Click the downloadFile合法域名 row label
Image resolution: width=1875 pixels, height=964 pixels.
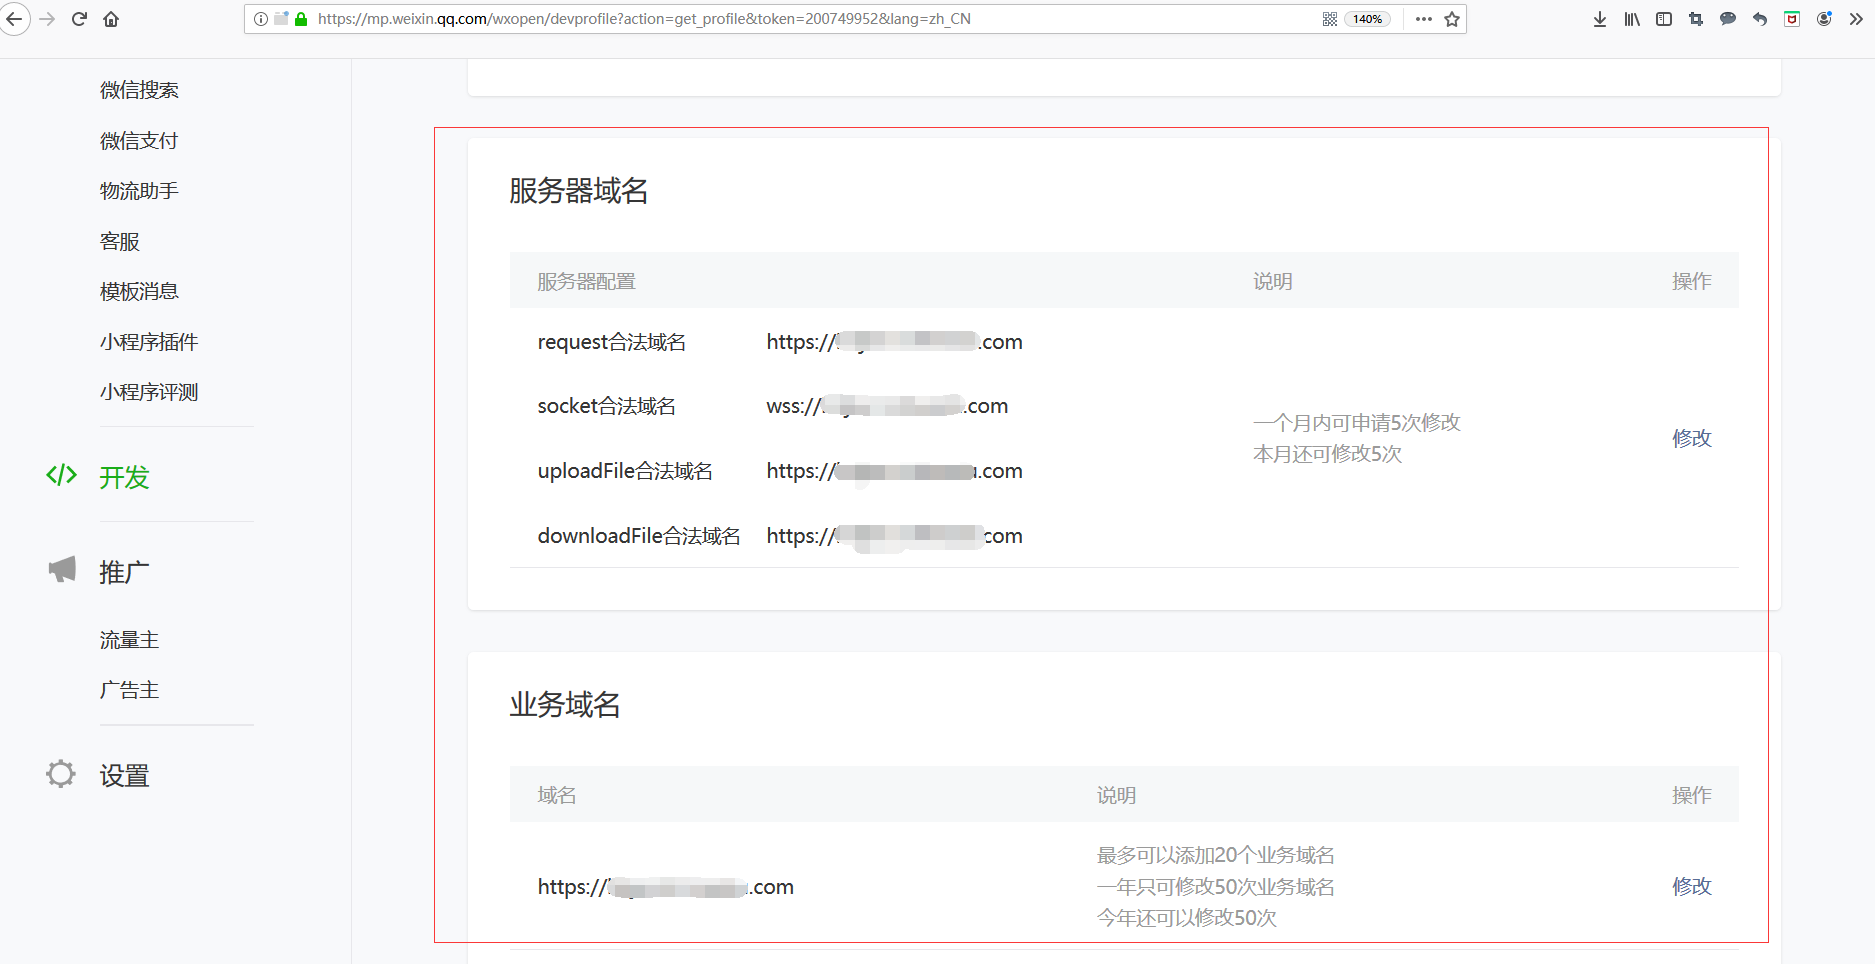639,536
